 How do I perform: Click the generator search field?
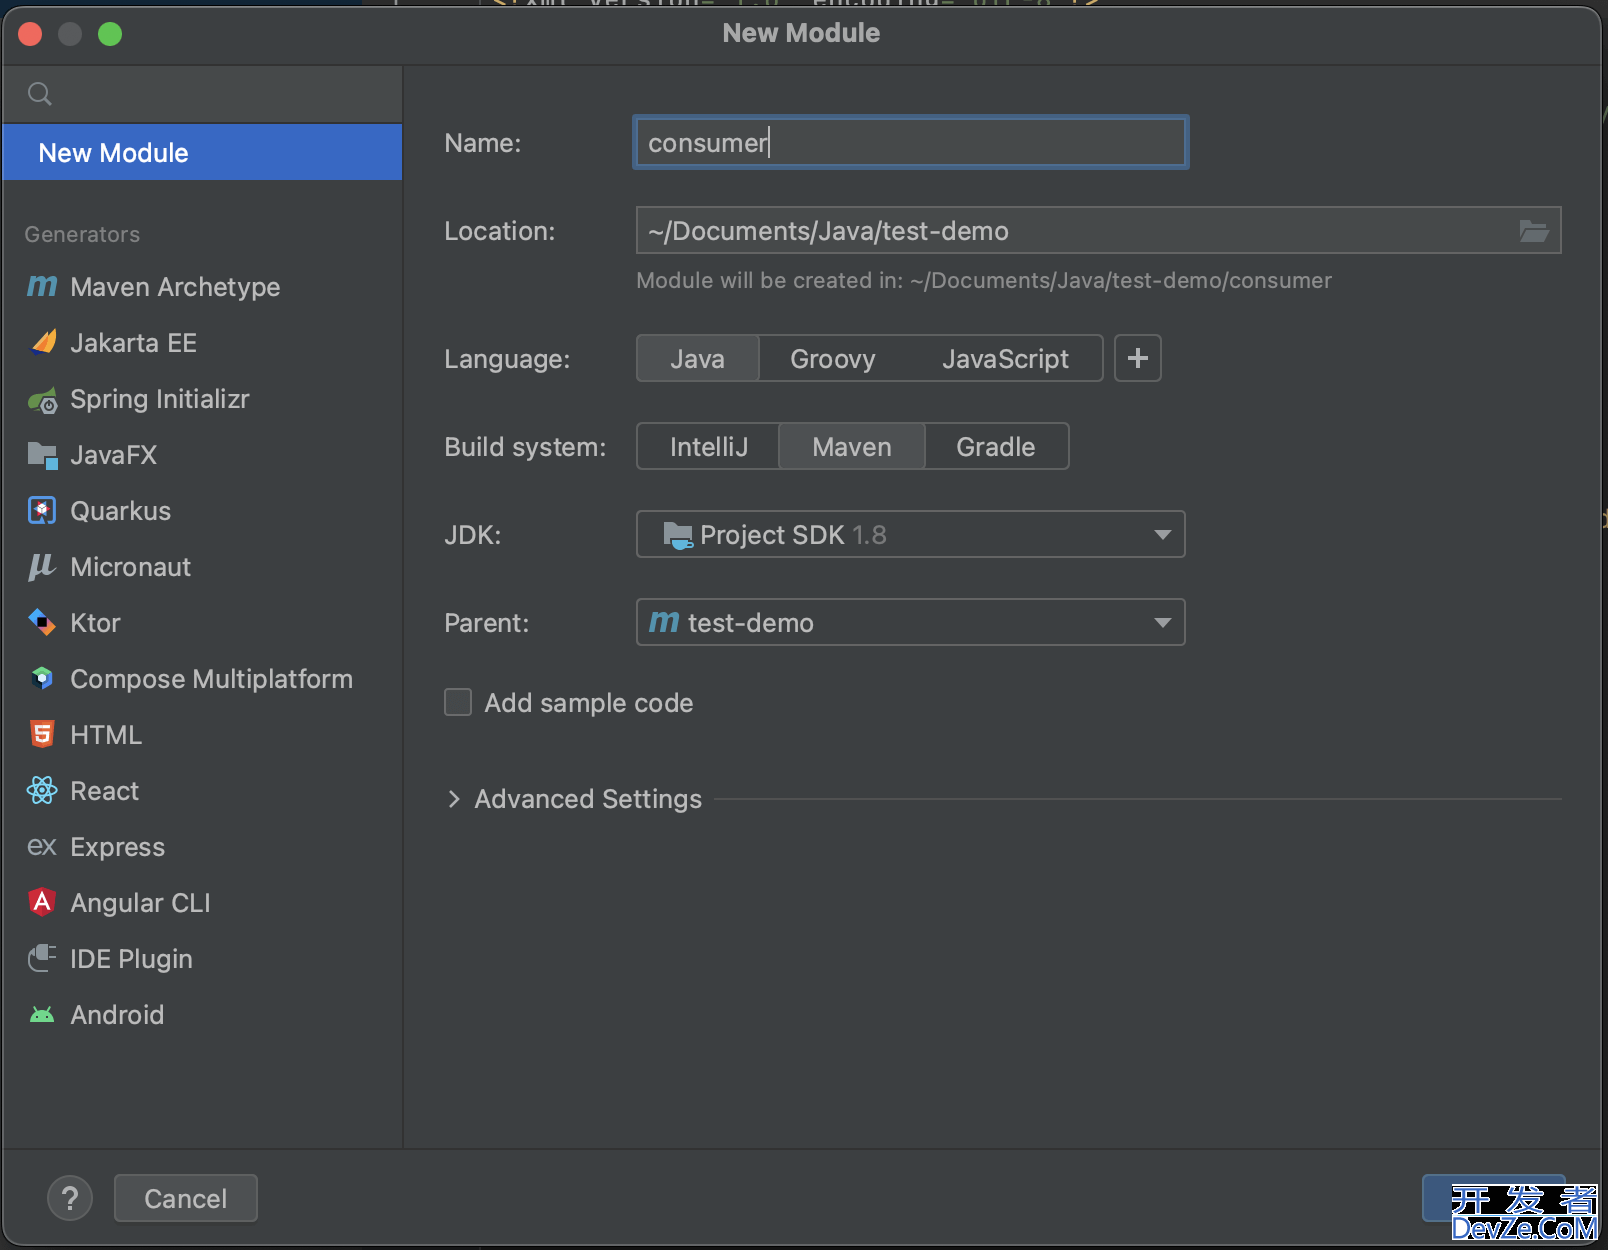203,94
